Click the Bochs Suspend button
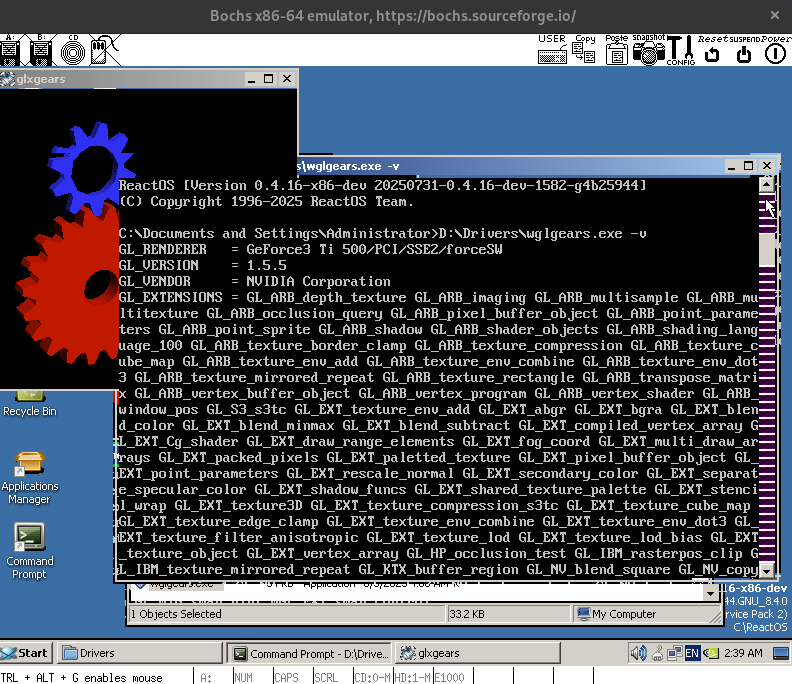The height and width of the screenshot is (684, 792). coord(744,50)
